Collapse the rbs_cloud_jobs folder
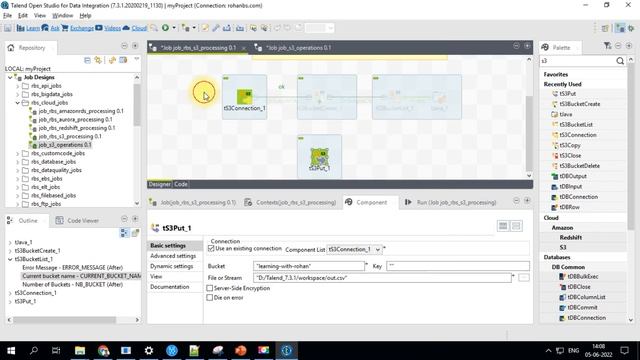The width and height of the screenshot is (640, 360). tap(18, 103)
